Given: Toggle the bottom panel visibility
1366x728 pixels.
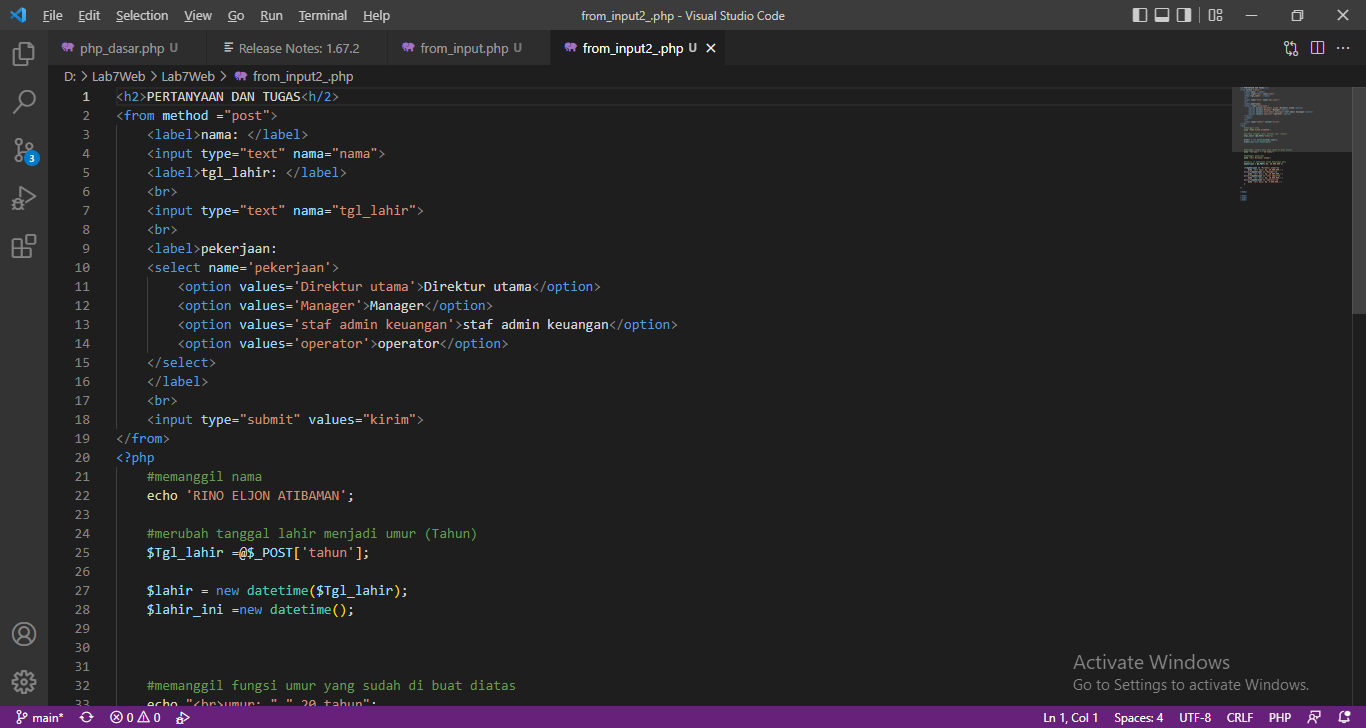Looking at the screenshot, I should [x=1162, y=15].
